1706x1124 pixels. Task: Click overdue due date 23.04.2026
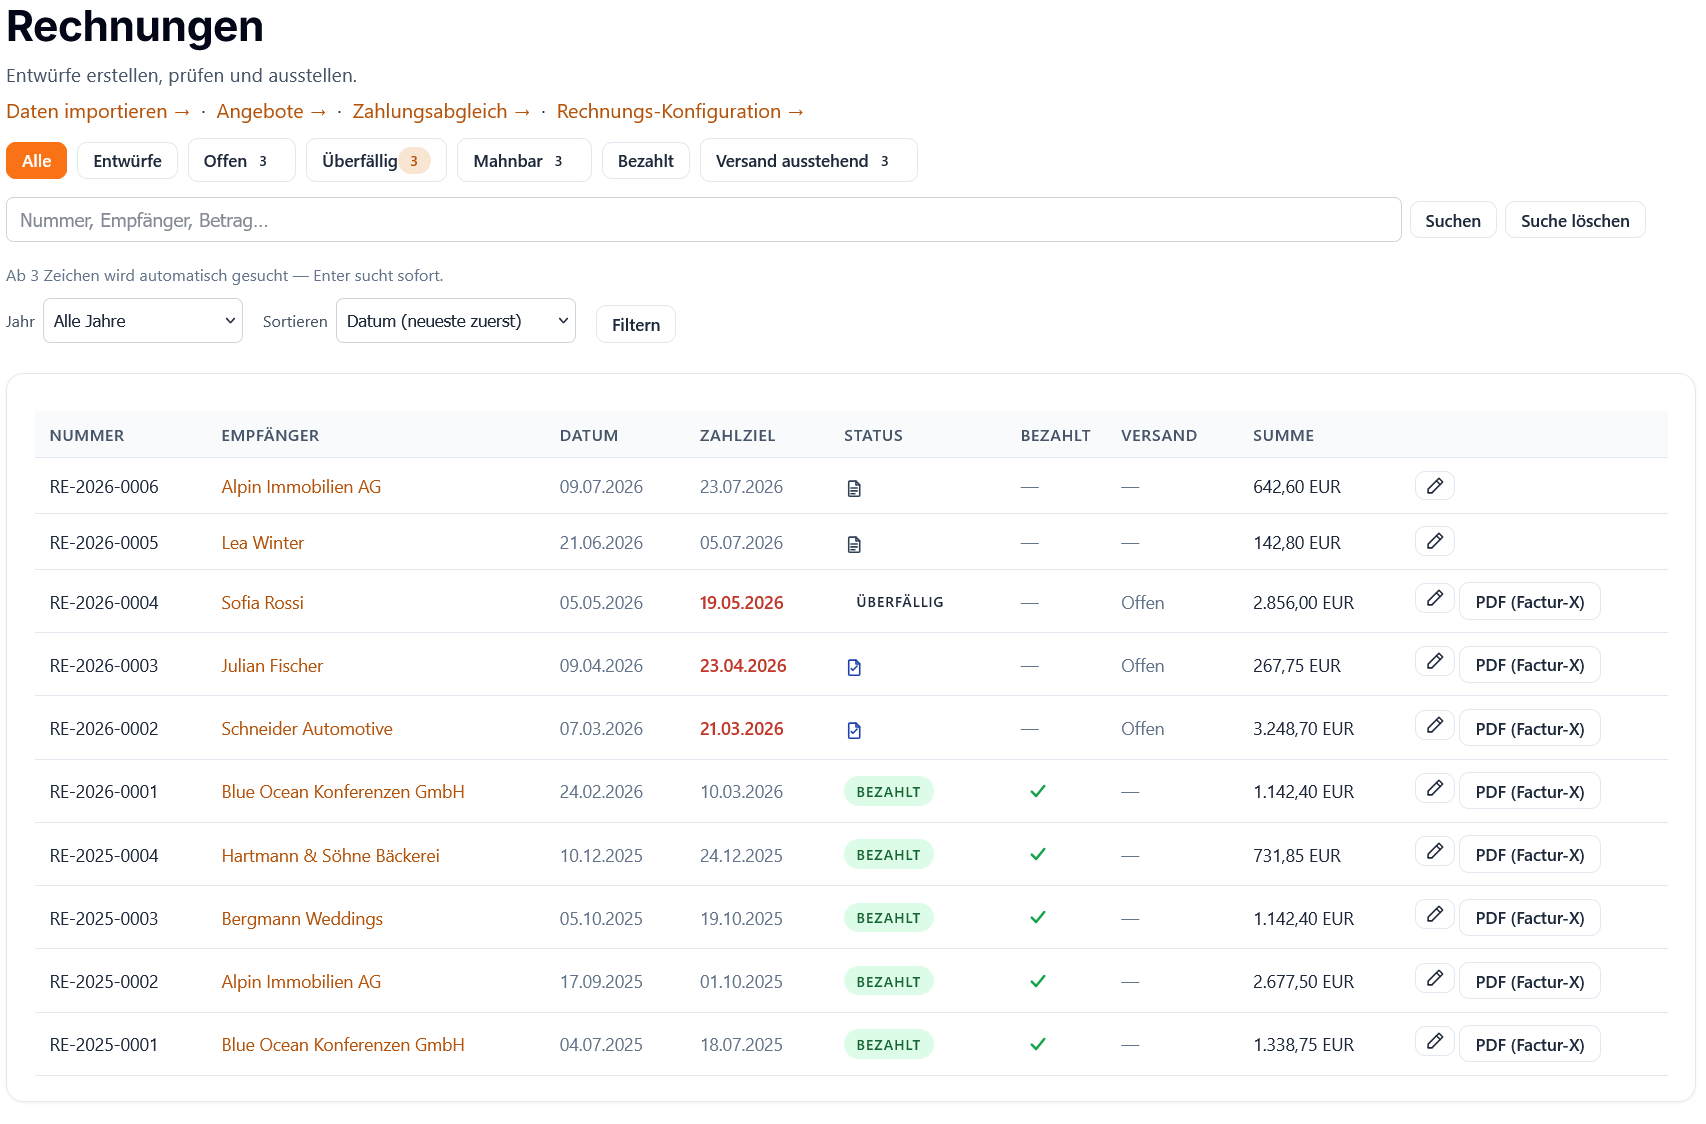point(743,666)
